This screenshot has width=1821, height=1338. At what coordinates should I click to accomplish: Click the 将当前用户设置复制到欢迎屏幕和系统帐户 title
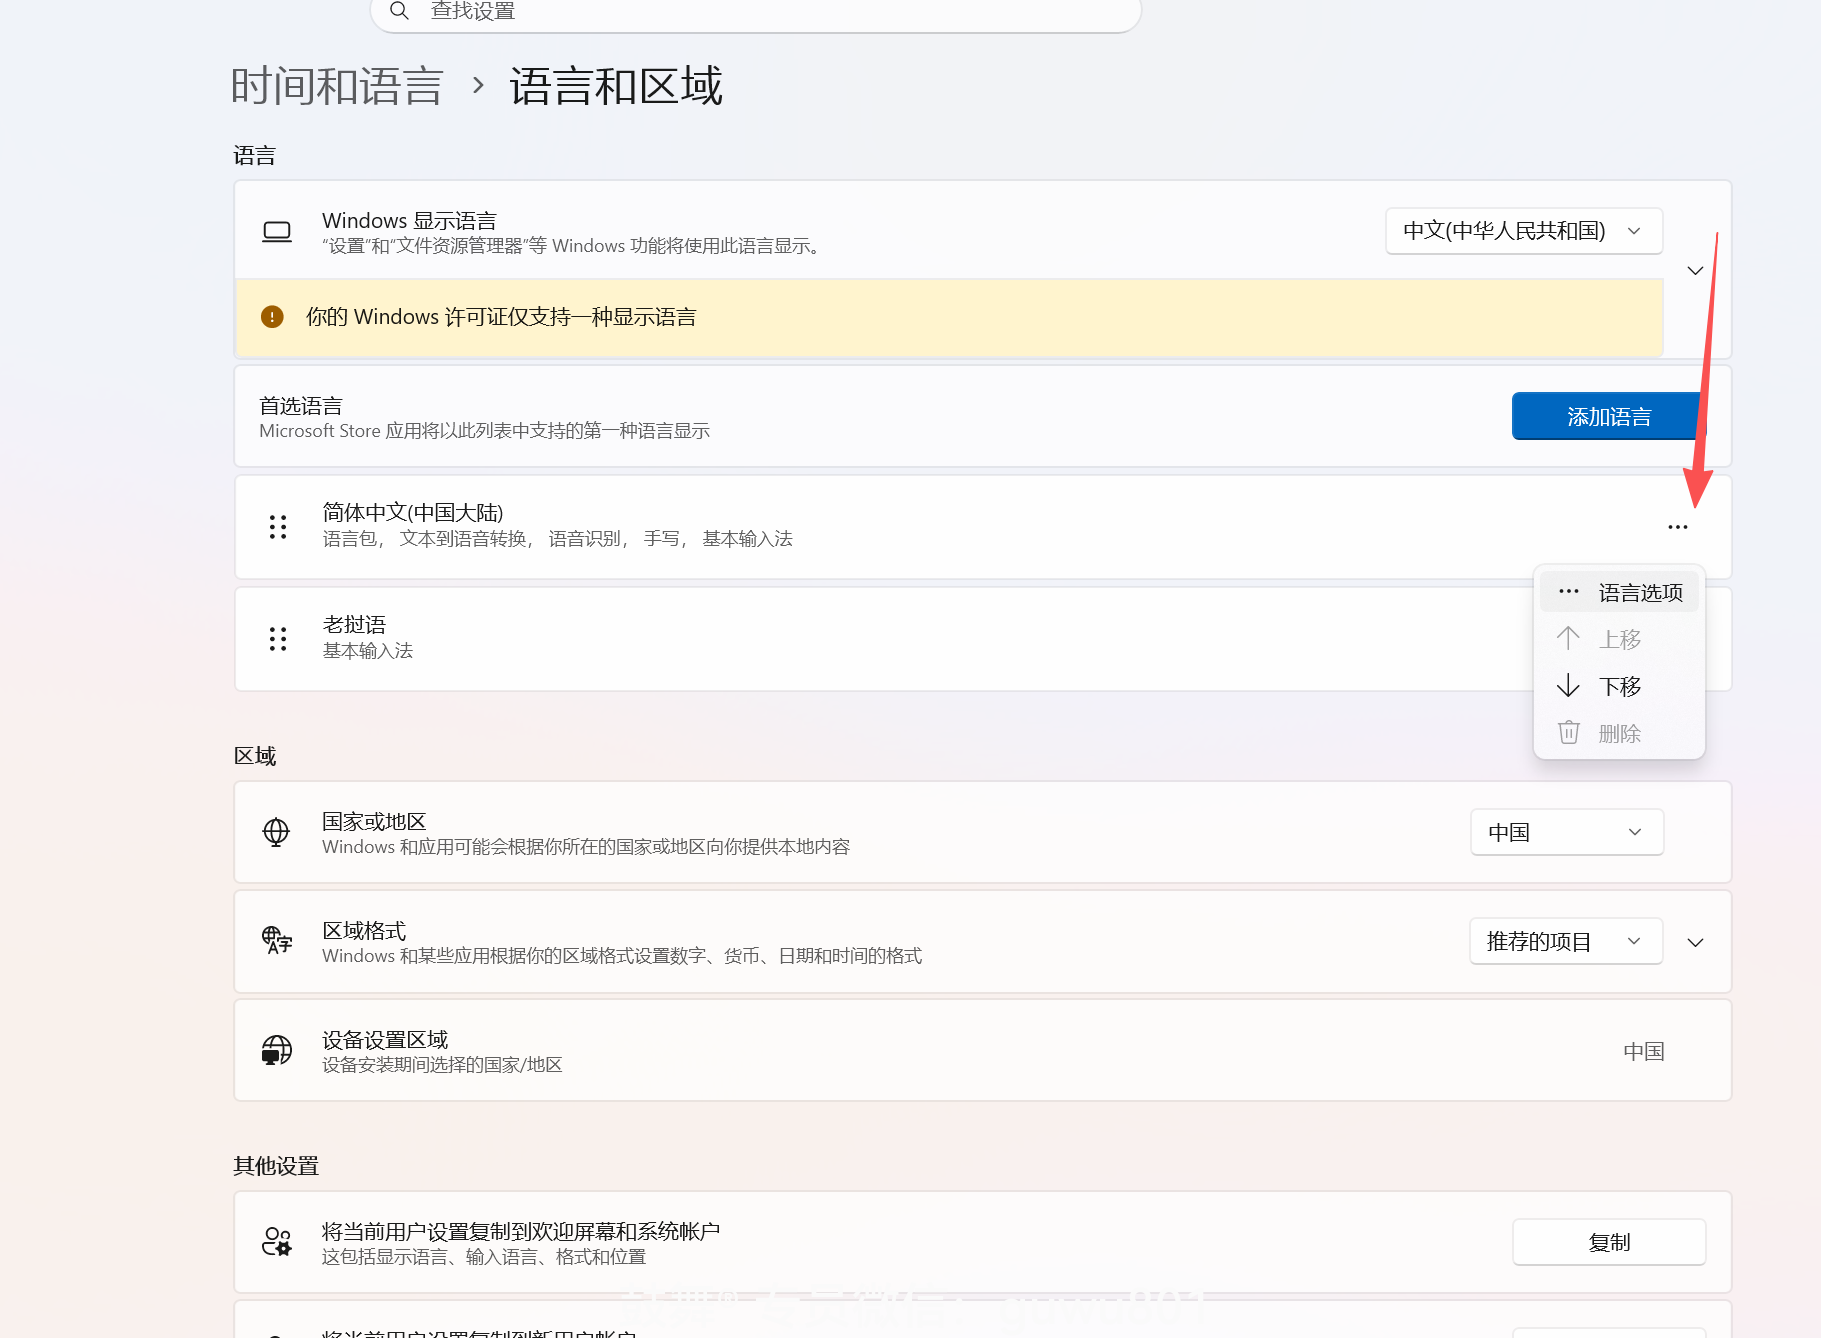click(521, 1231)
